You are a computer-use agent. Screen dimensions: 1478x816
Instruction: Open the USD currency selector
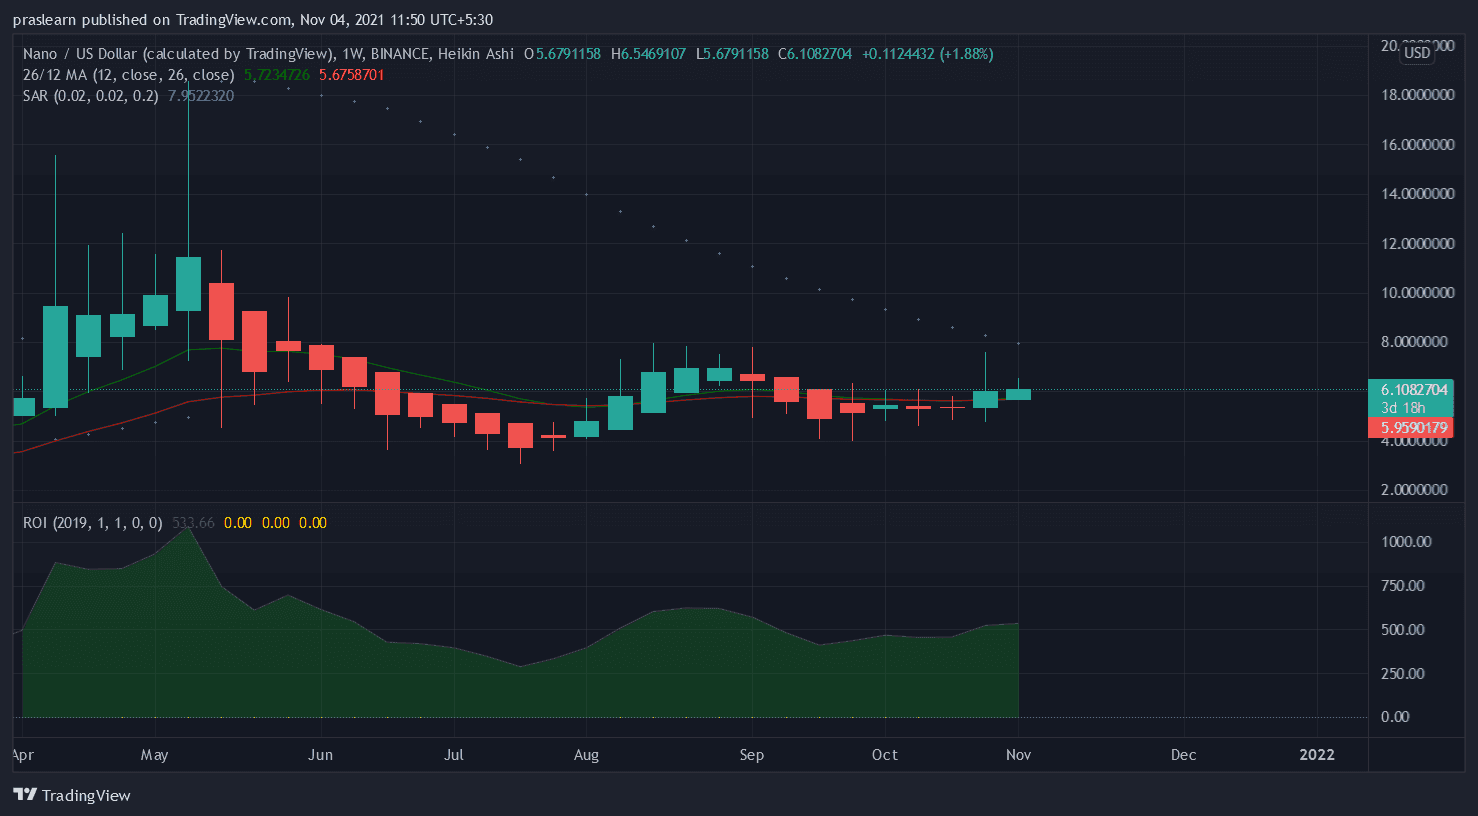point(1416,53)
